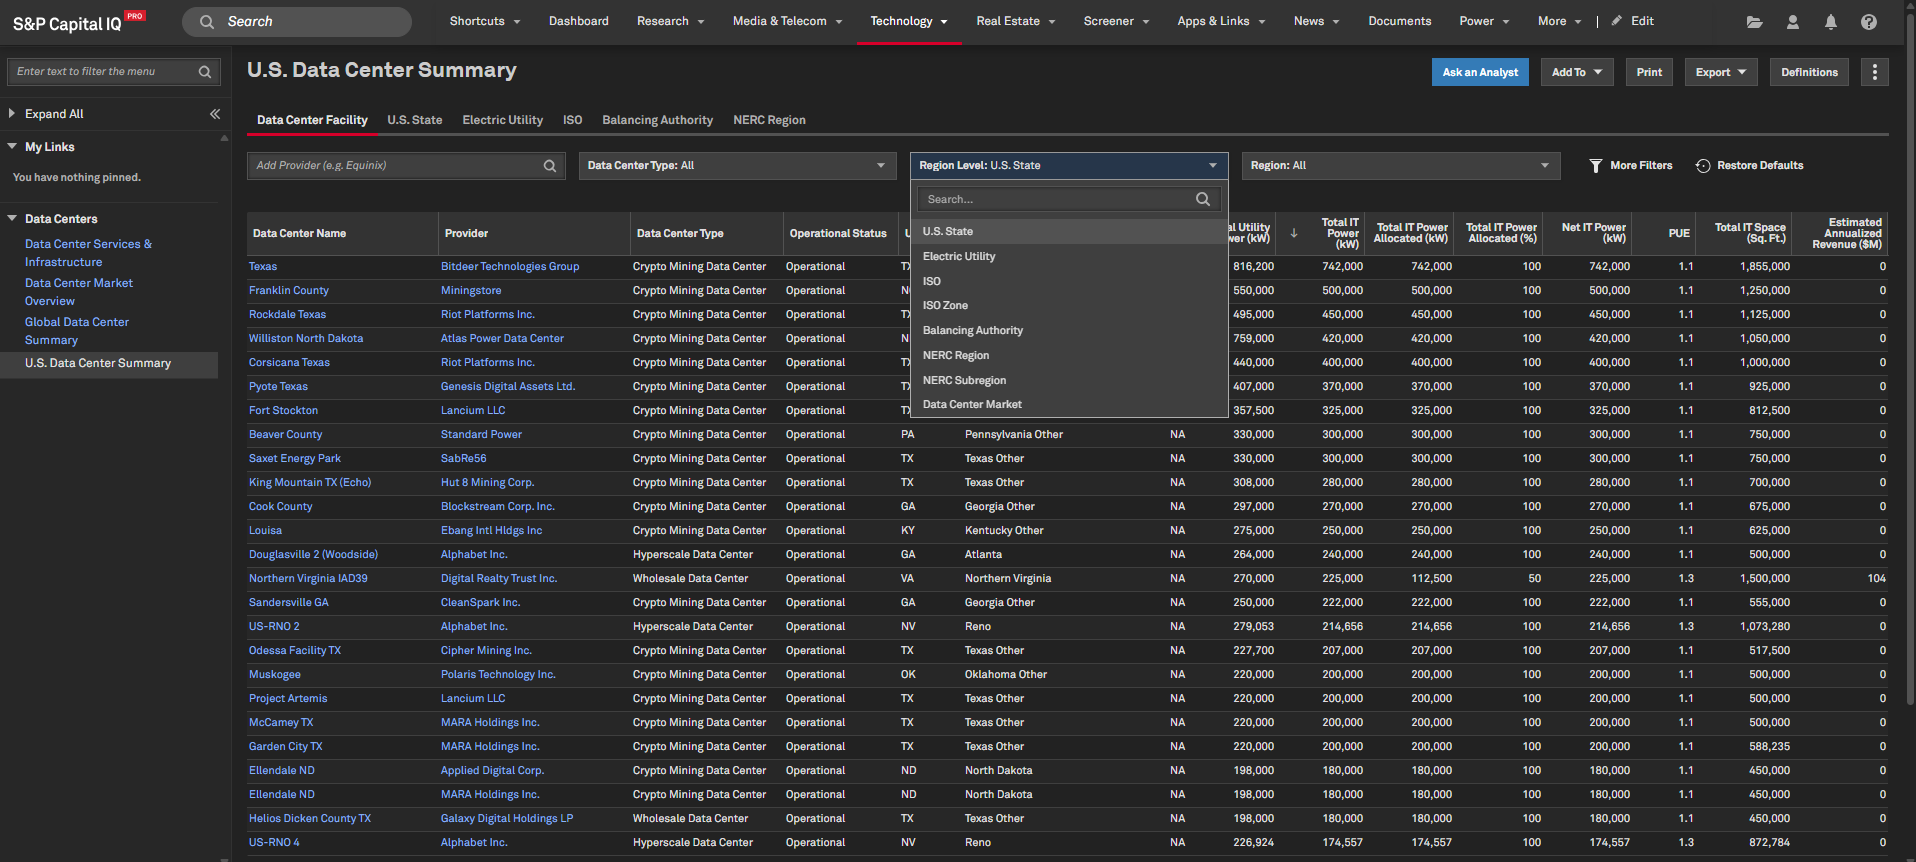Open Digital Realty Trust Inc. provider link

499,579
